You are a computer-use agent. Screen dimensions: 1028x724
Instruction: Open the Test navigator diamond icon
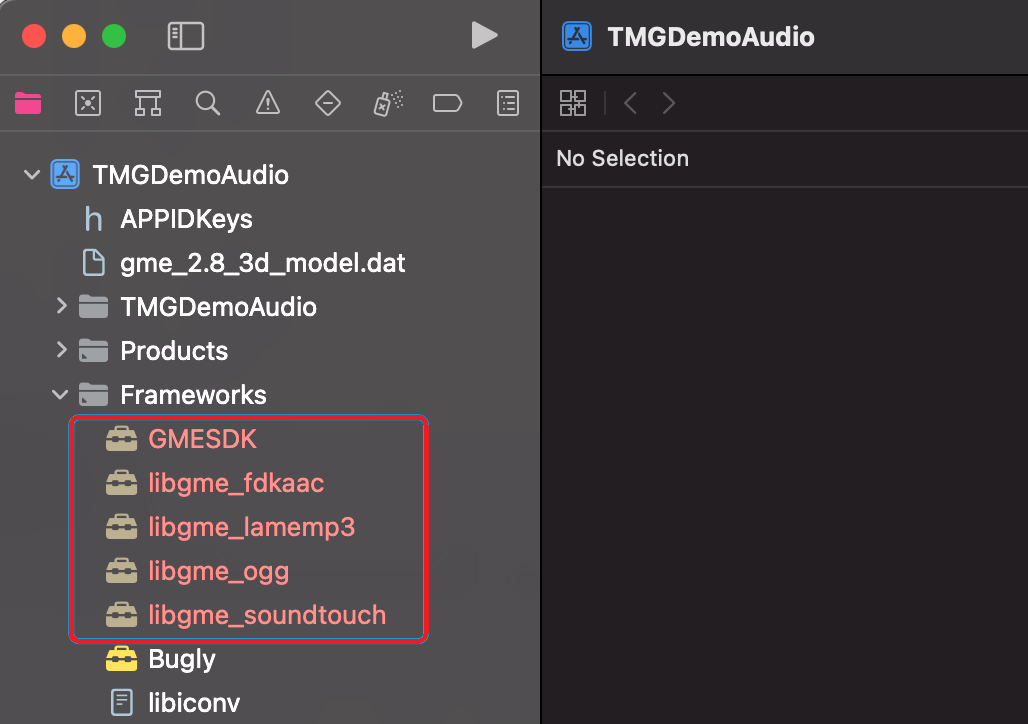pos(328,104)
